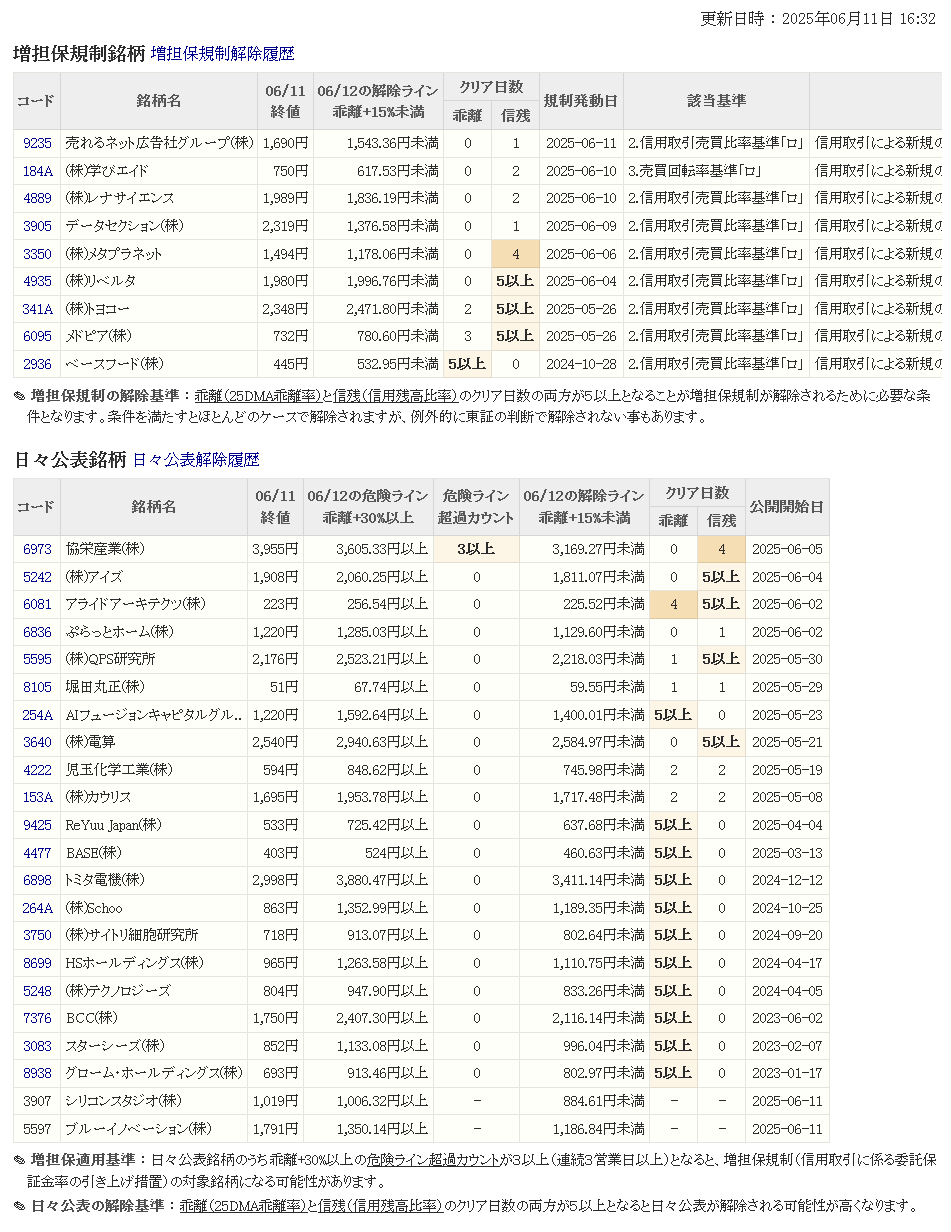Open stock code 5595 link
Image resolution: width=951 pixels, height=1232 pixels.
click(37, 659)
